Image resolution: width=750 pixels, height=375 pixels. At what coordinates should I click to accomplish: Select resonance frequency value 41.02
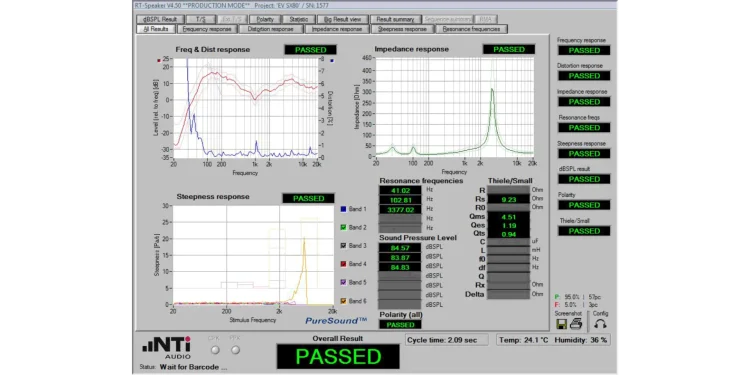[400, 190]
